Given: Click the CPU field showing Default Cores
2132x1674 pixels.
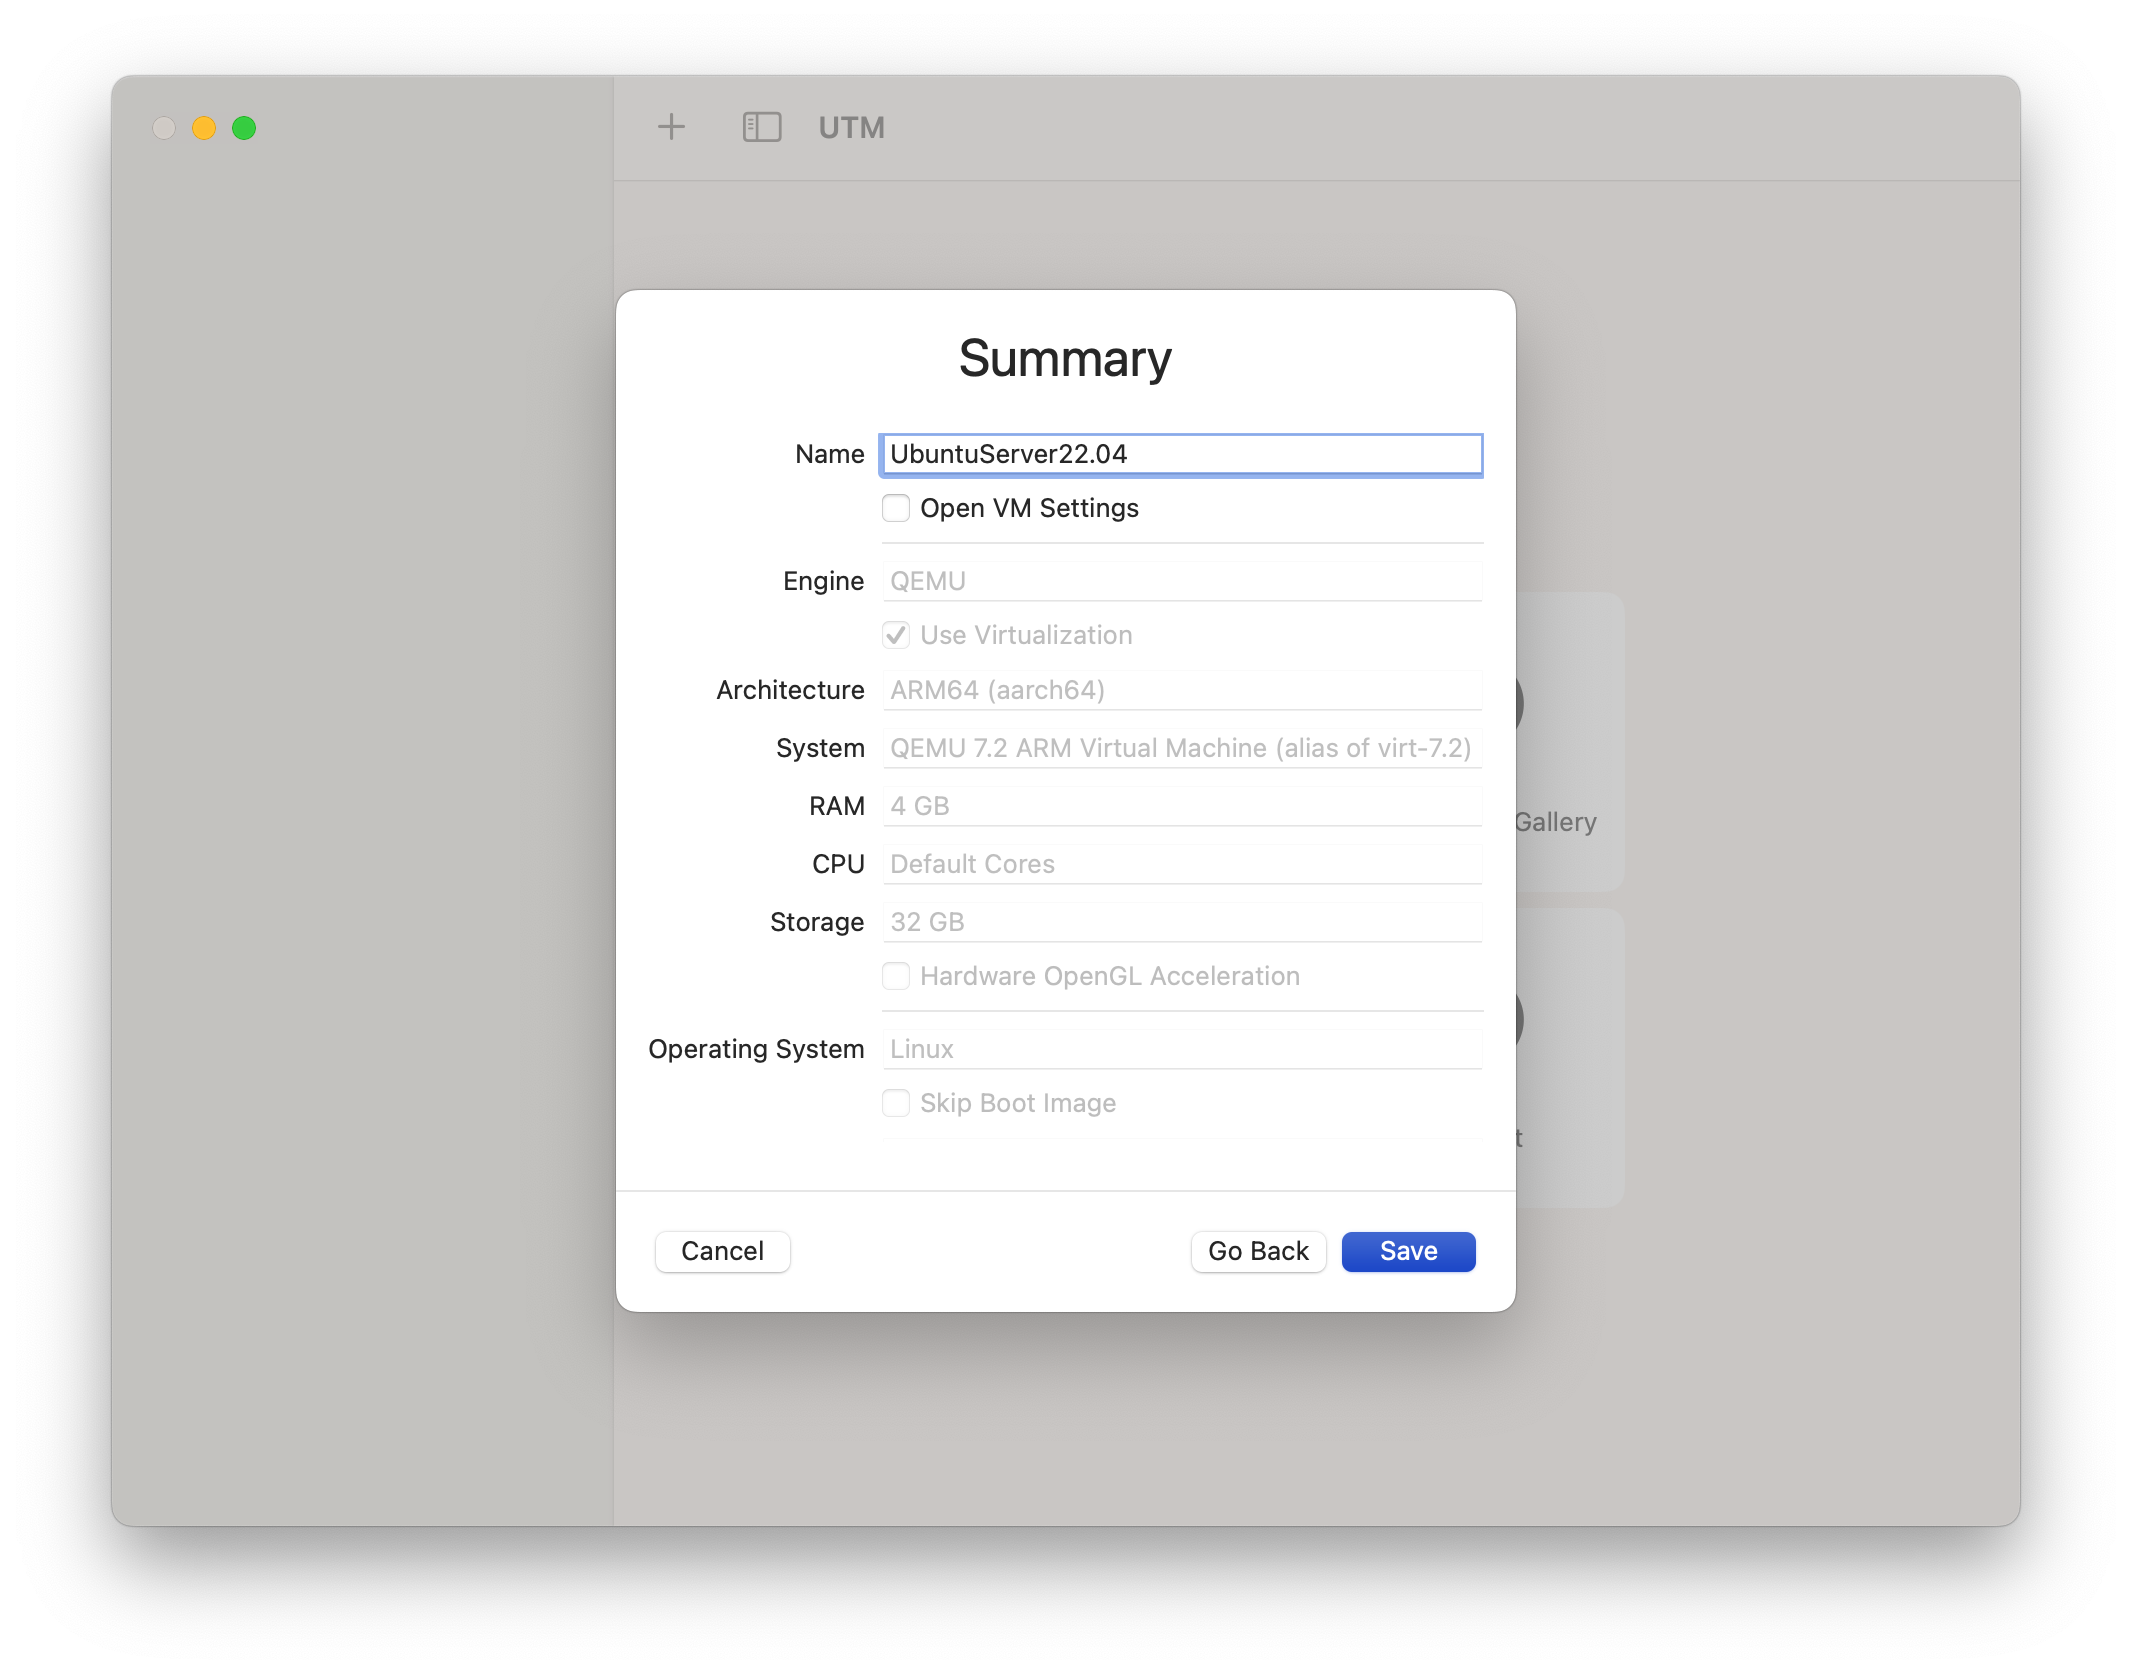Looking at the screenshot, I should pyautogui.click(x=1181, y=864).
